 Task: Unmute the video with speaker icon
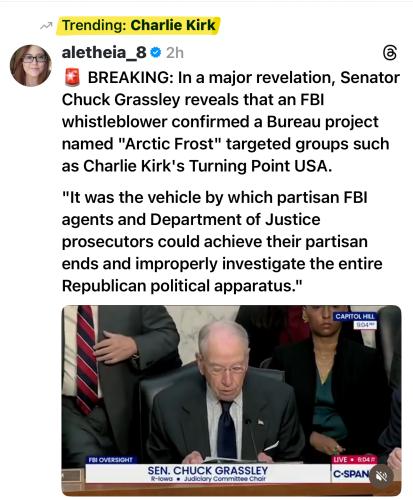[x=381, y=476]
